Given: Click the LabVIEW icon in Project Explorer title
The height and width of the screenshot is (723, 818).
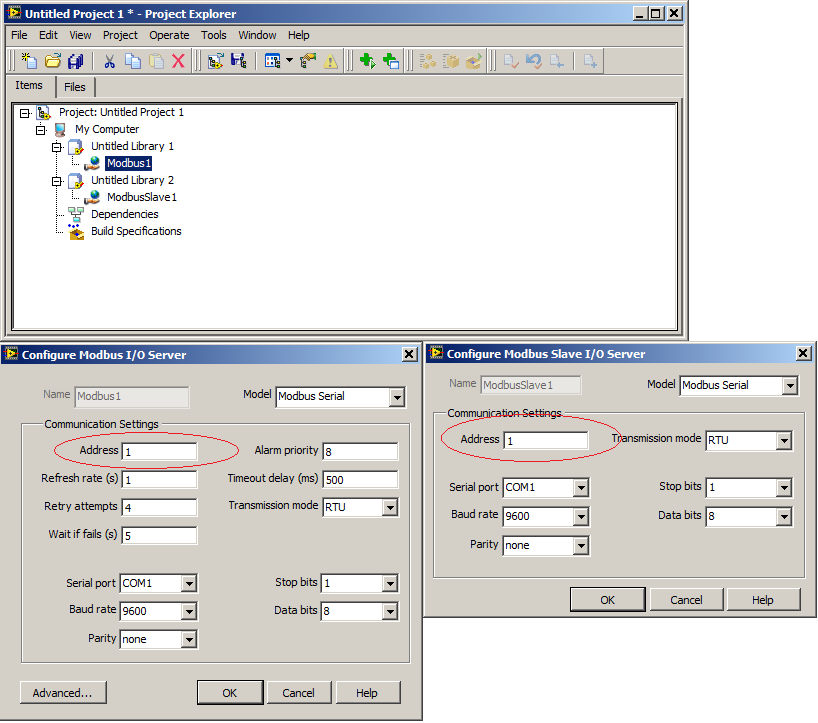Looking at the screenshot, I should [x=14, y=13].
